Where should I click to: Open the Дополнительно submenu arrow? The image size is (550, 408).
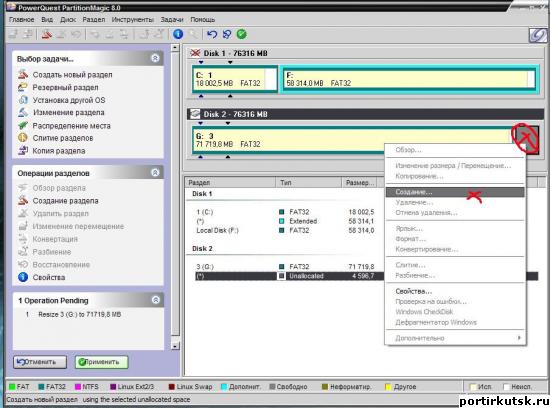(x=519, y=337)
